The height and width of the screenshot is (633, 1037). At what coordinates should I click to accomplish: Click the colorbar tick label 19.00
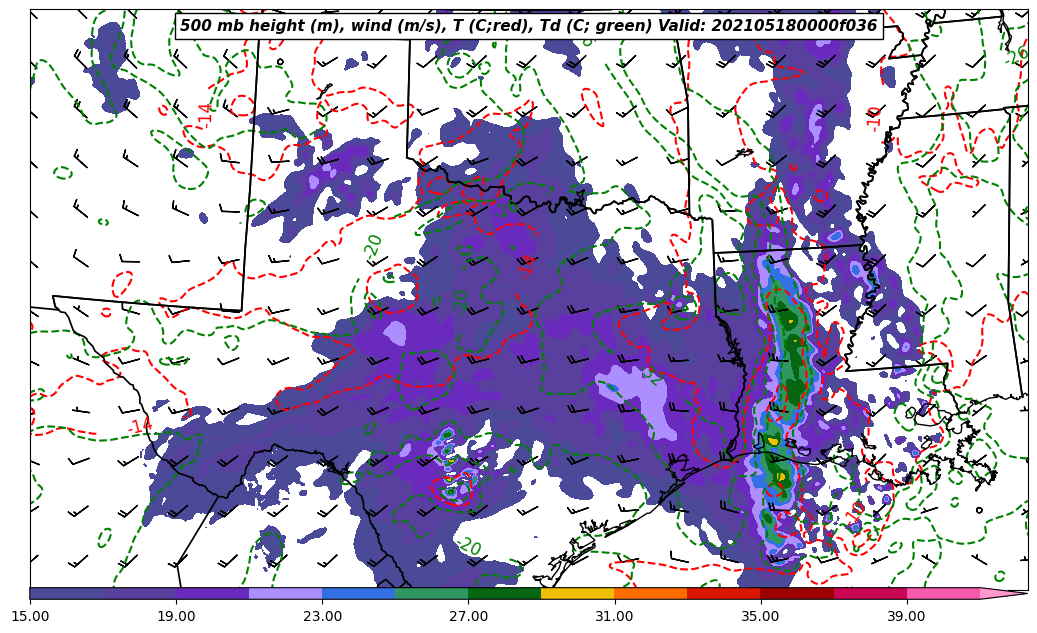(176, 616)
